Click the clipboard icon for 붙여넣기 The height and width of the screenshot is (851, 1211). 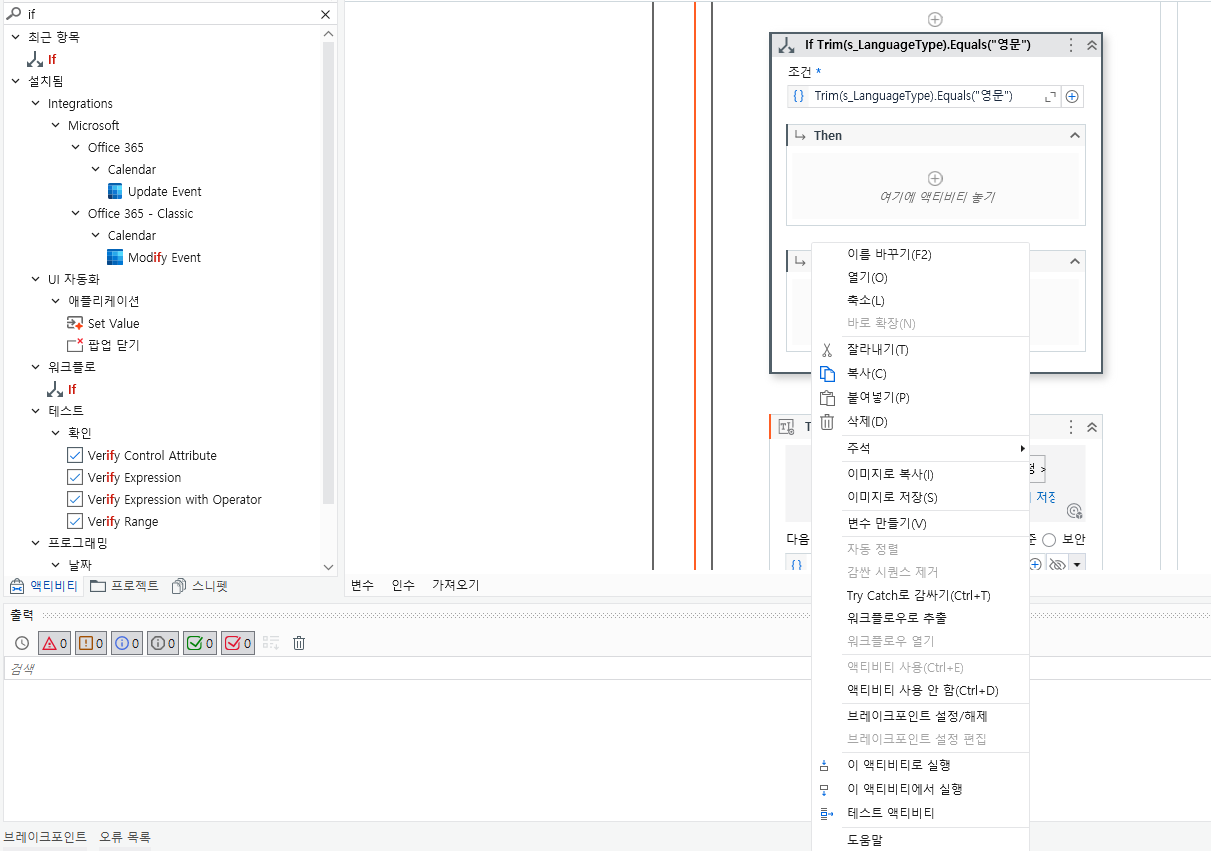coord(827,398)
